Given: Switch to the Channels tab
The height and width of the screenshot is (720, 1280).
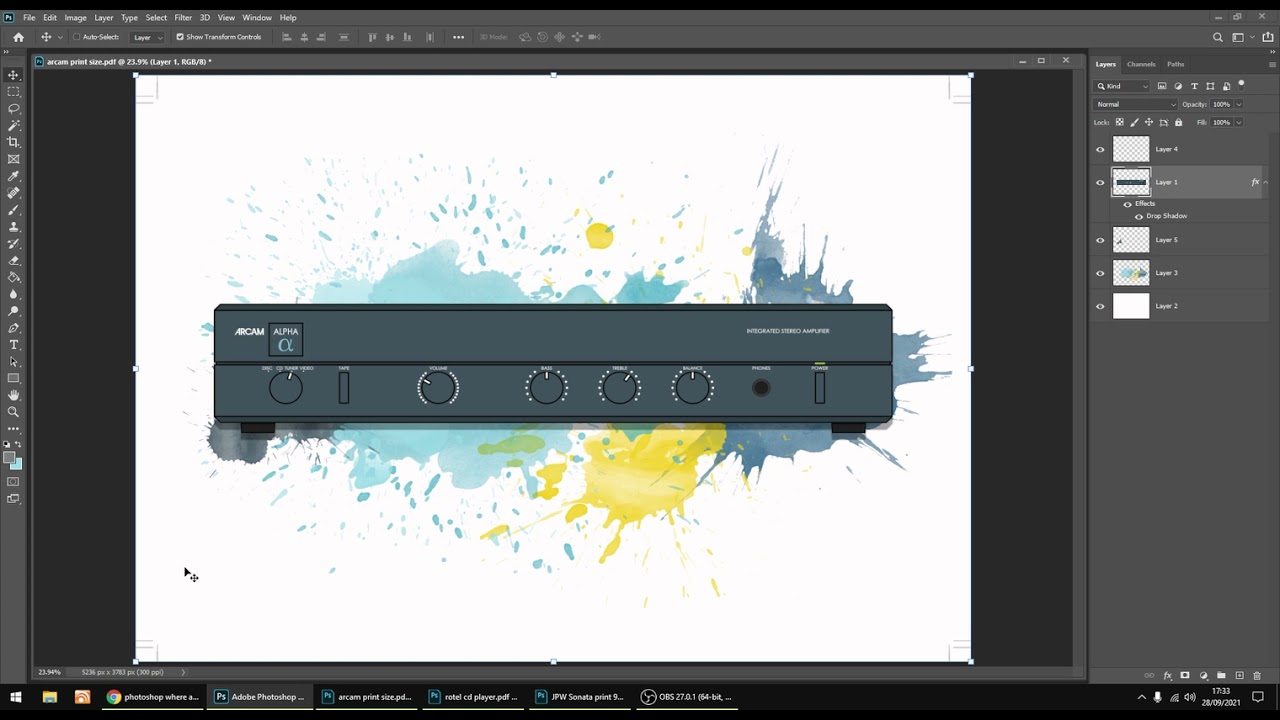Looking at the screenshot, I should pos(1141,64).
